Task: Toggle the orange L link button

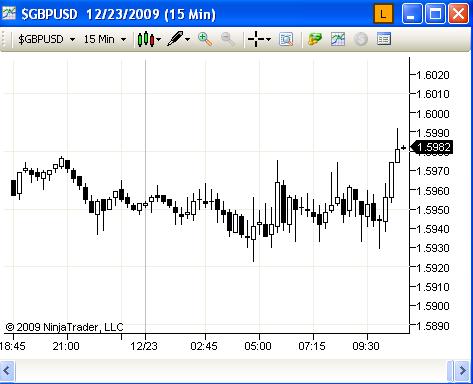Action: coord(383,14)
